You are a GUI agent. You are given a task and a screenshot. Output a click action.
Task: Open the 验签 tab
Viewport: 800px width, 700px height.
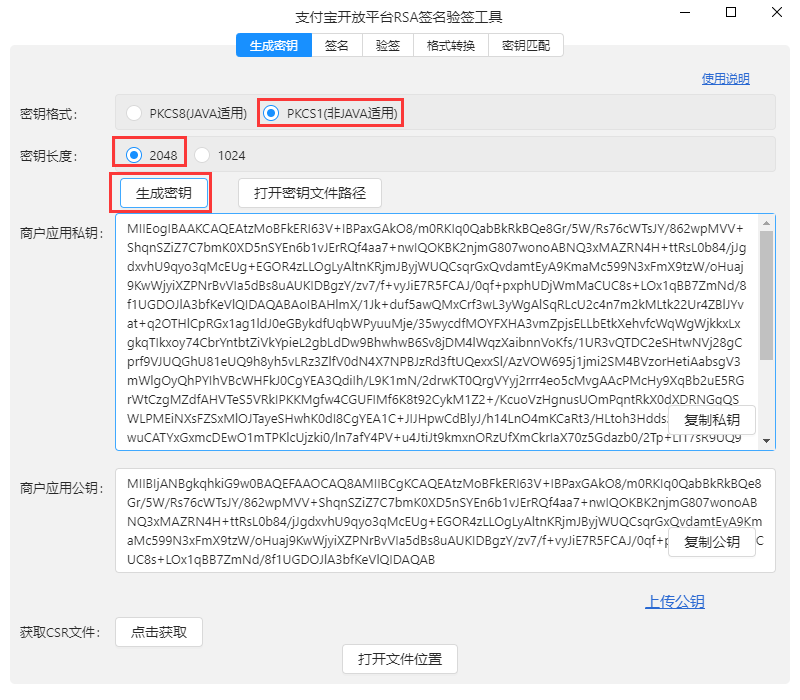point(388,45)
